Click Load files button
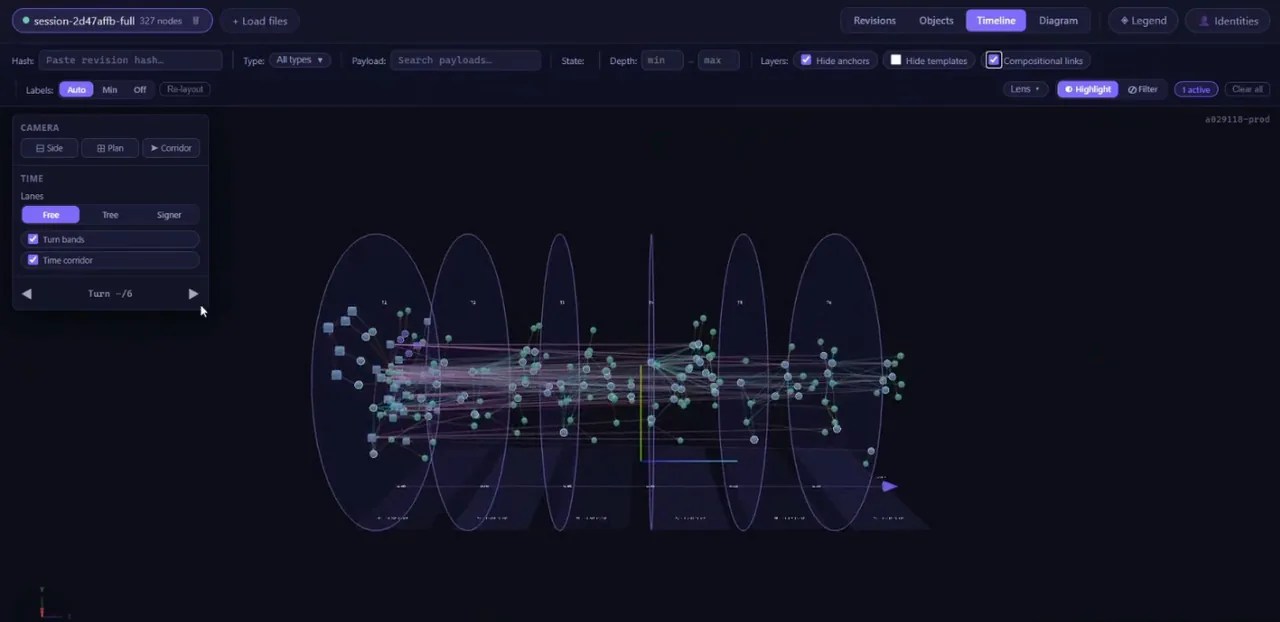 pos(259,20)
